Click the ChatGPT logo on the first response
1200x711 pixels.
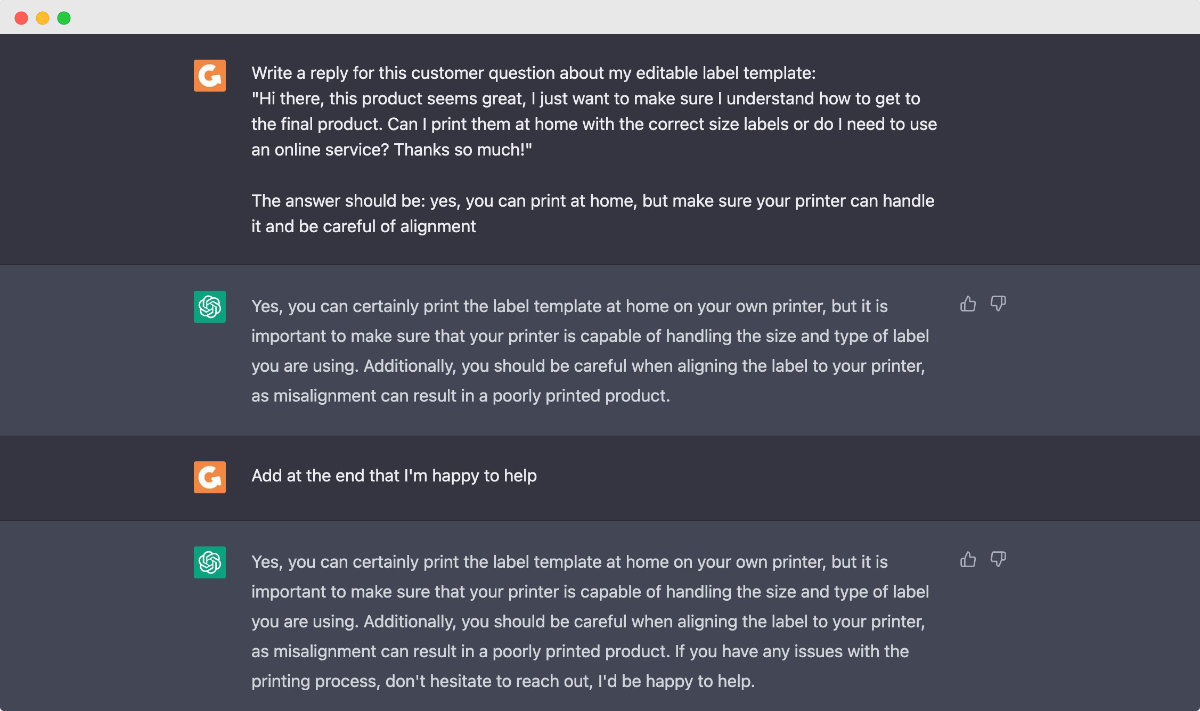pyautogui.click(x=210, y=307)
